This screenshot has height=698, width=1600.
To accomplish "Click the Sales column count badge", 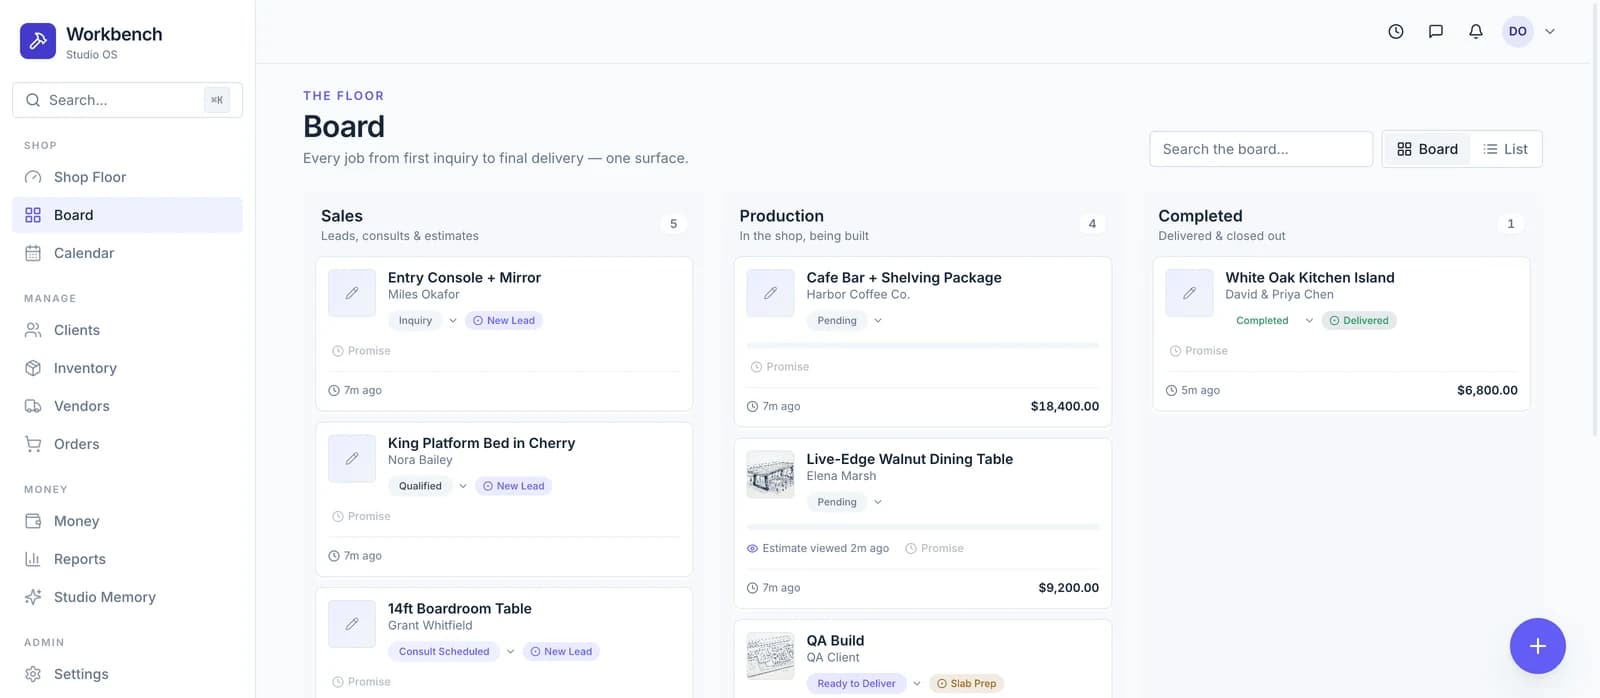I will pyautogui.click(x=673, y=224).
